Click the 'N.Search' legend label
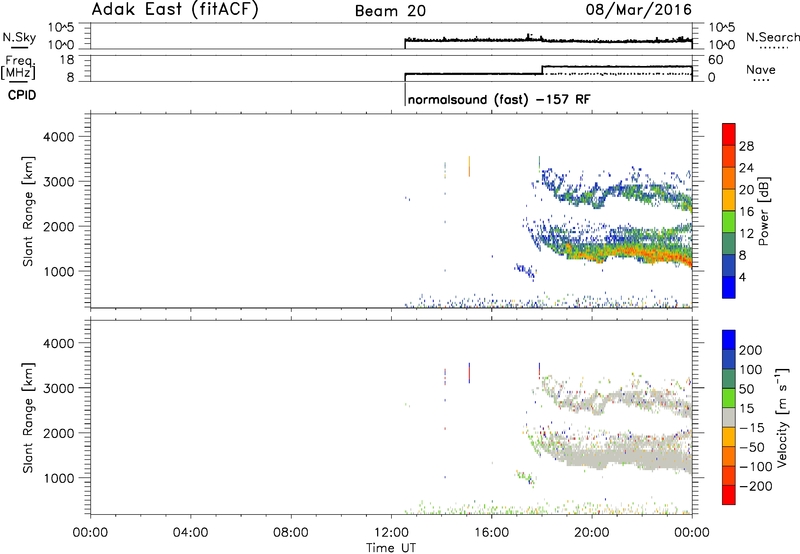 tap(772, 37)
